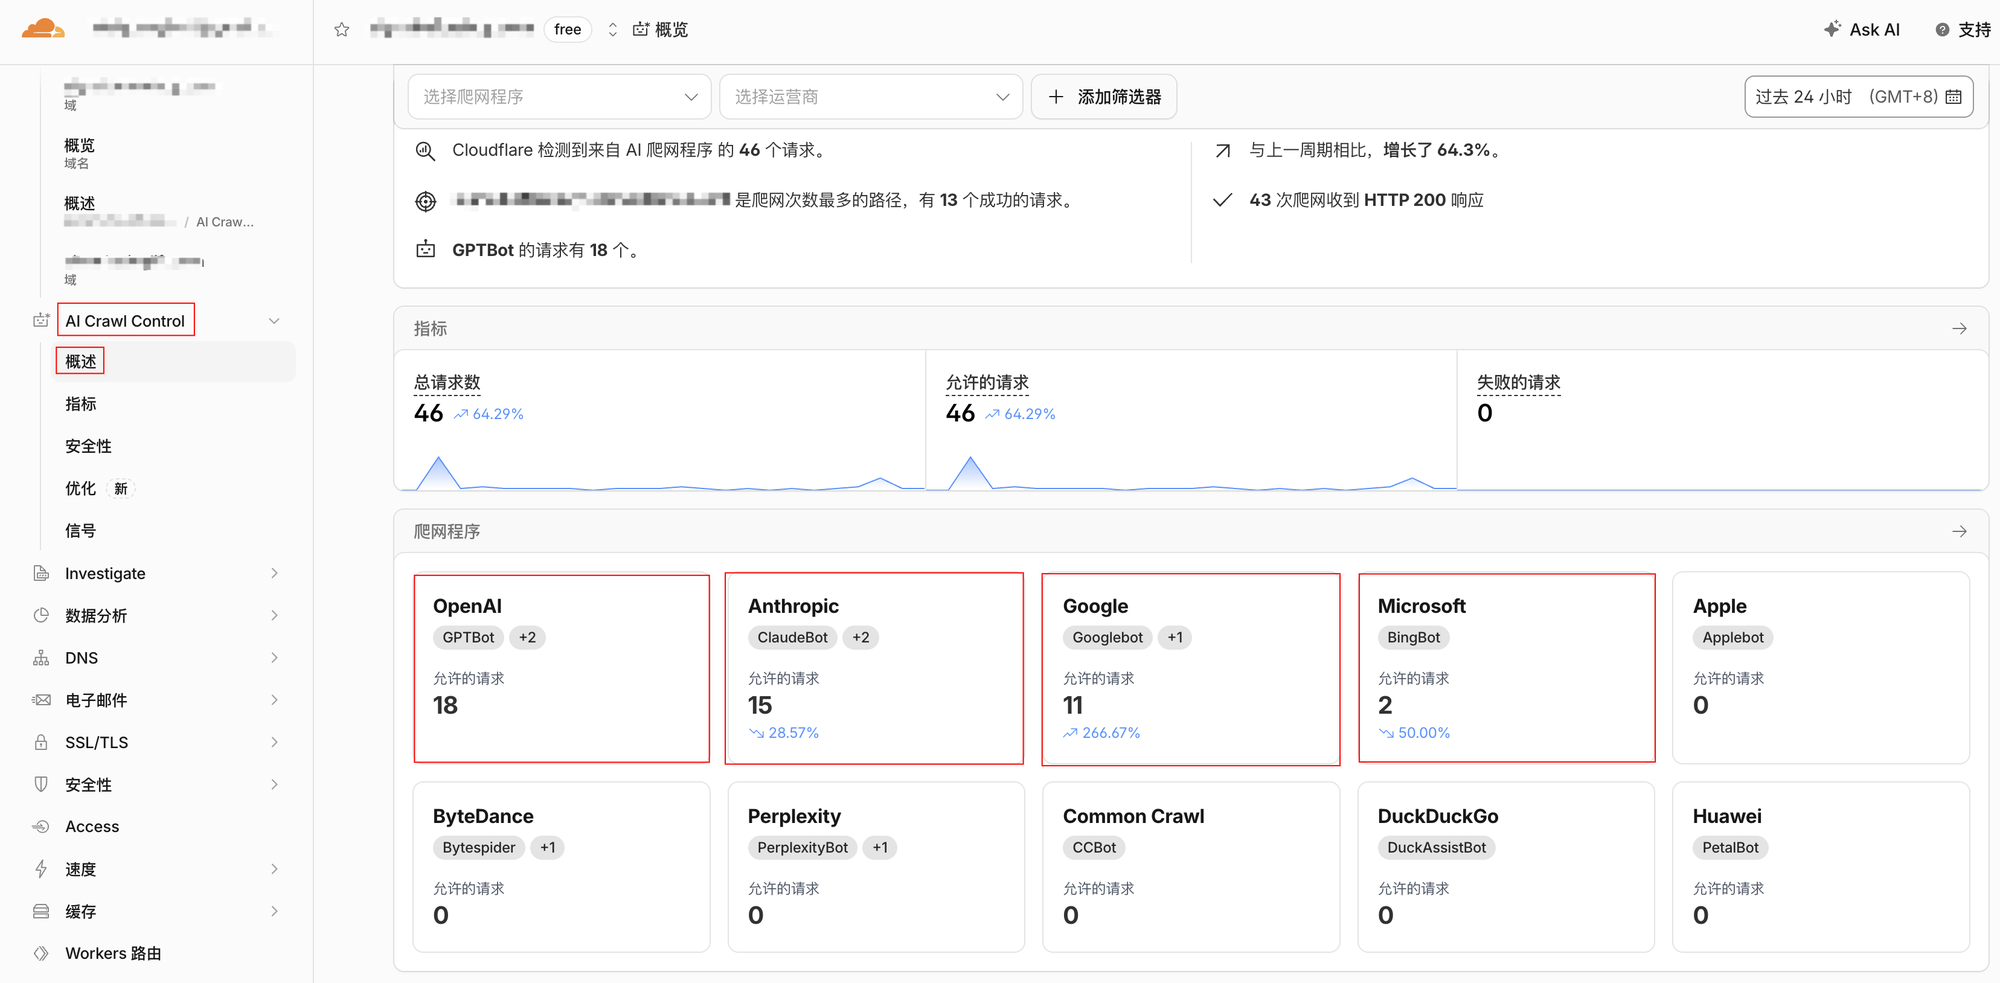This screenshot has height=983, width=2000.
Task: Select 信号 in the sidebar
Action: click(x=81, y=531)
